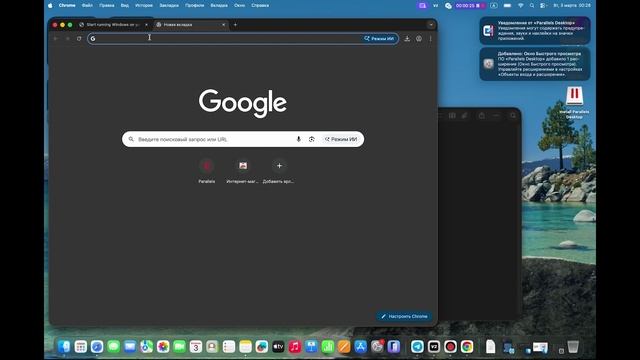Viewport: 640px width, 360px height.
Task: Open Music in the Dock
Action: coord(295,347)
